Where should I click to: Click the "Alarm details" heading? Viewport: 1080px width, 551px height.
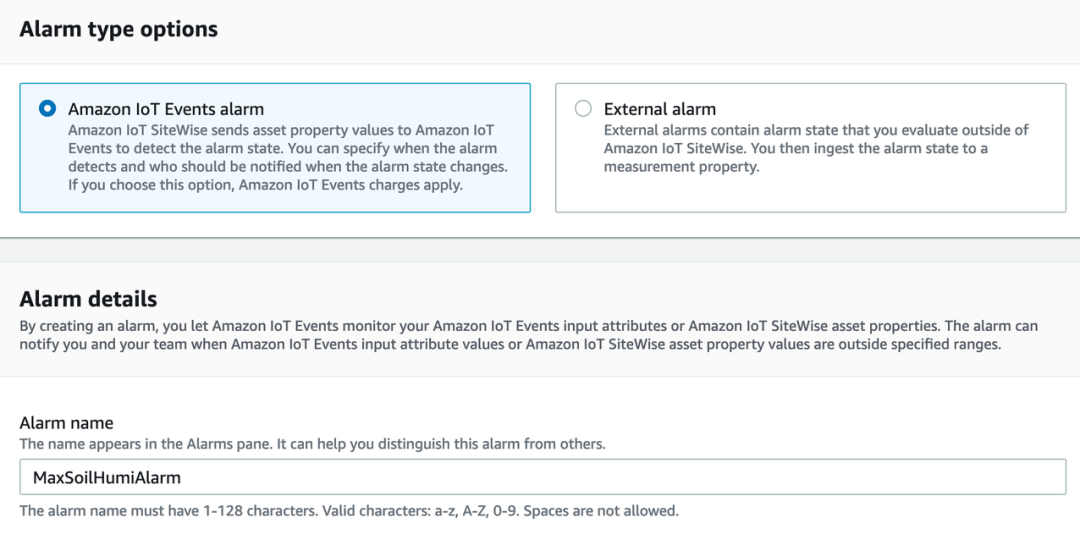pos(88,298)
